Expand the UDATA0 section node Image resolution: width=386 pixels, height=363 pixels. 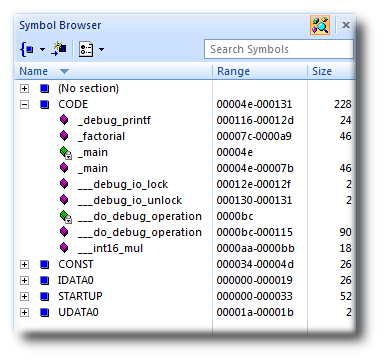point(24,312)
